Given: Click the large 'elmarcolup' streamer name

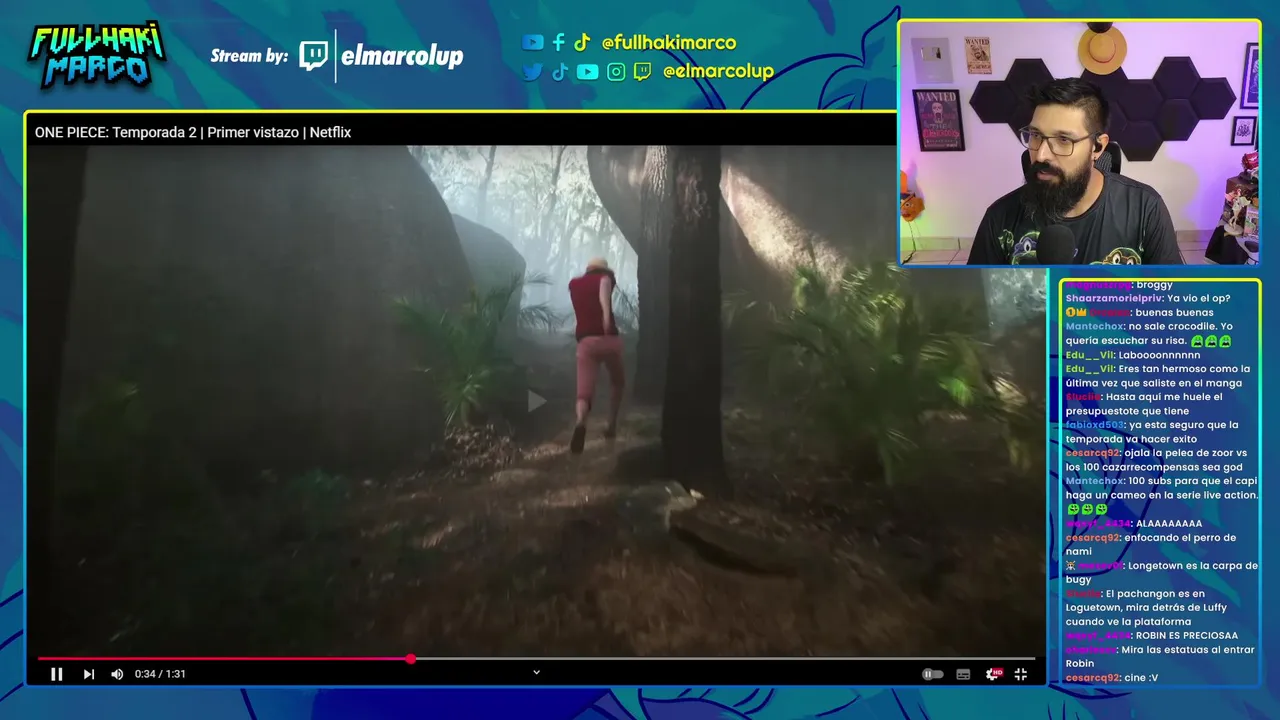Looking at the screenshot, I should coord(402,56).
